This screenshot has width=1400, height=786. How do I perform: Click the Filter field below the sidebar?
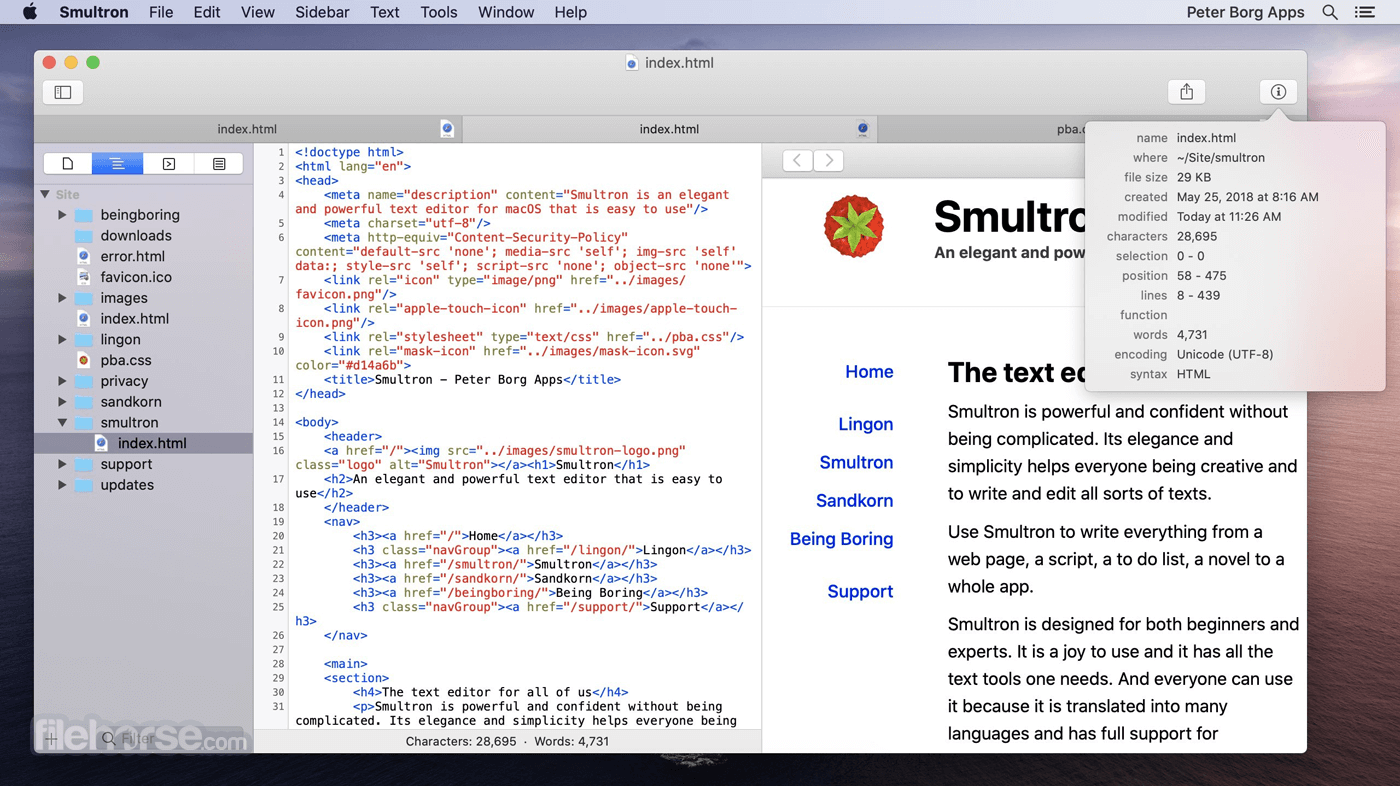170,740
